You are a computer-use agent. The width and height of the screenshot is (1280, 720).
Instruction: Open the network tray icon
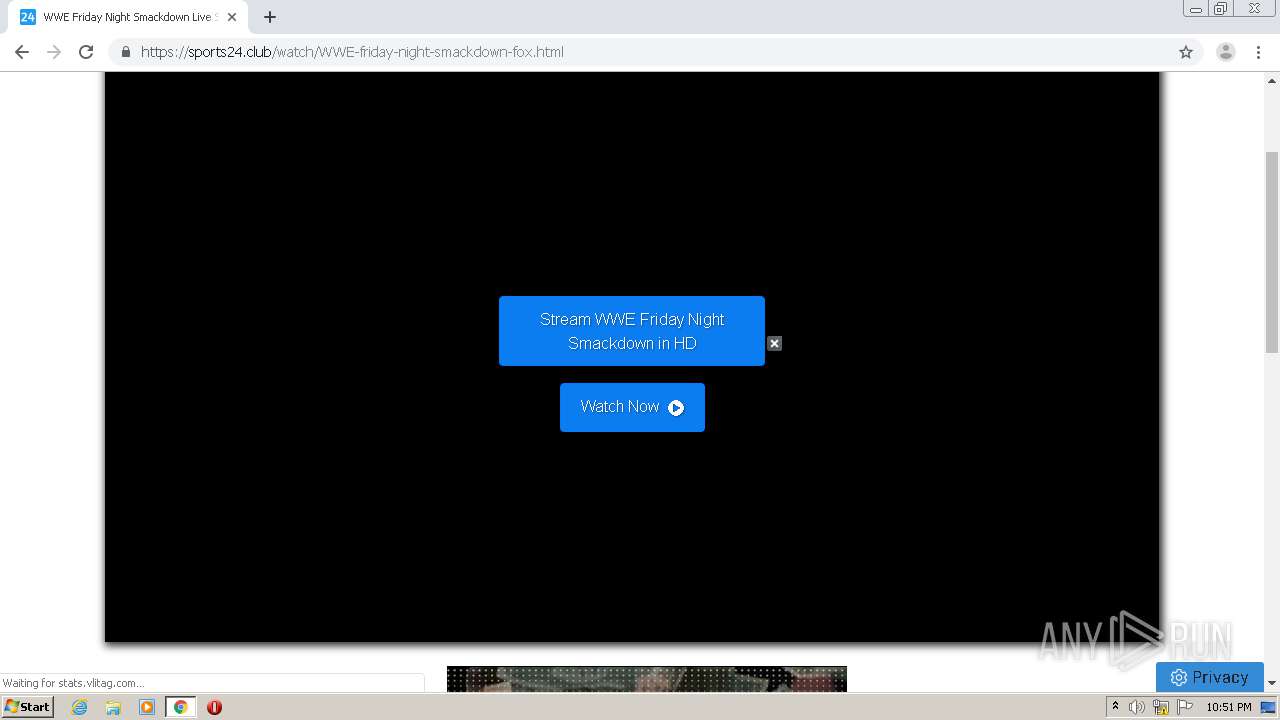1161,707
